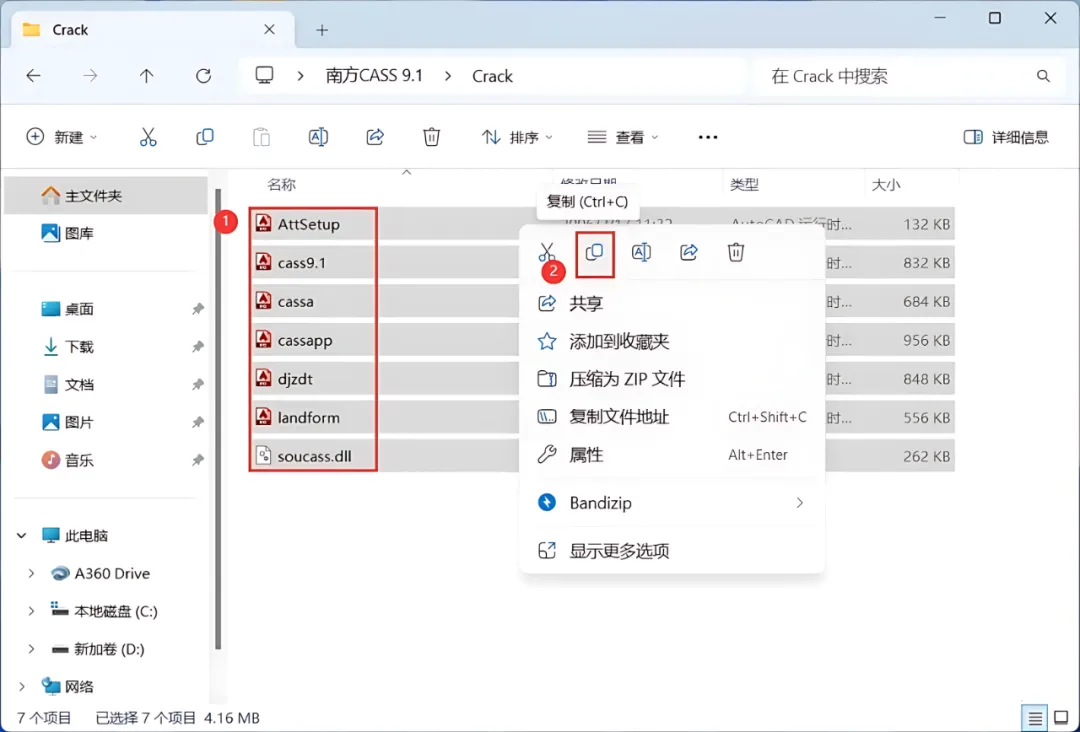
Task: Expand the 本地磁盘 (C:) tree node
Action: tap(31, 611)
